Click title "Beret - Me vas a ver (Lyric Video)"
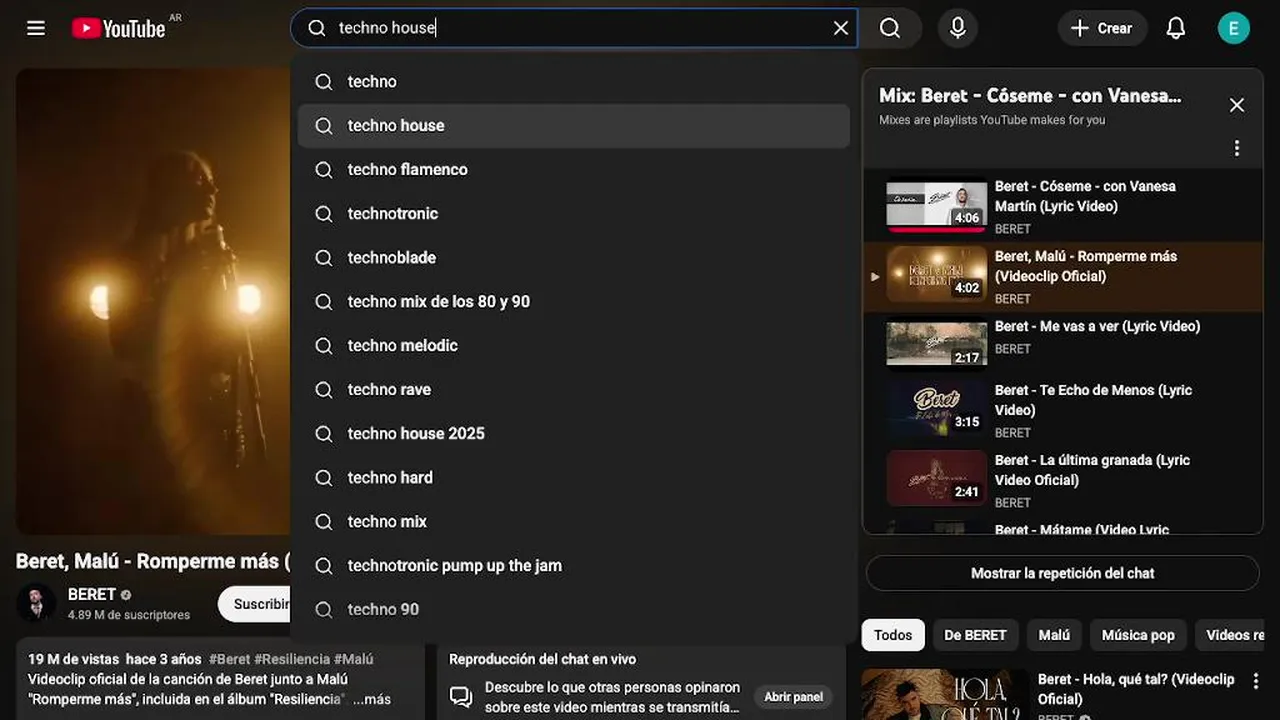1280x720 pixels. 1097,326
